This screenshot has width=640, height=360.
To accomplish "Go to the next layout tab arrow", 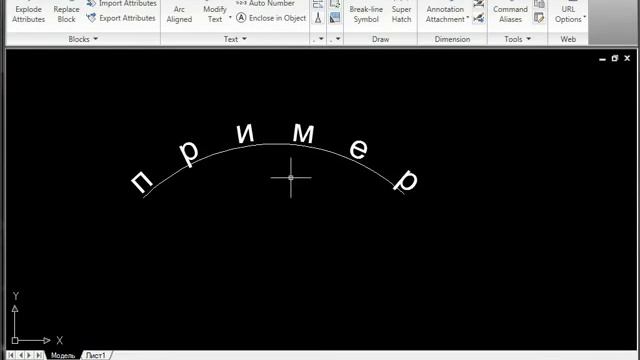I will coord(29,356).
